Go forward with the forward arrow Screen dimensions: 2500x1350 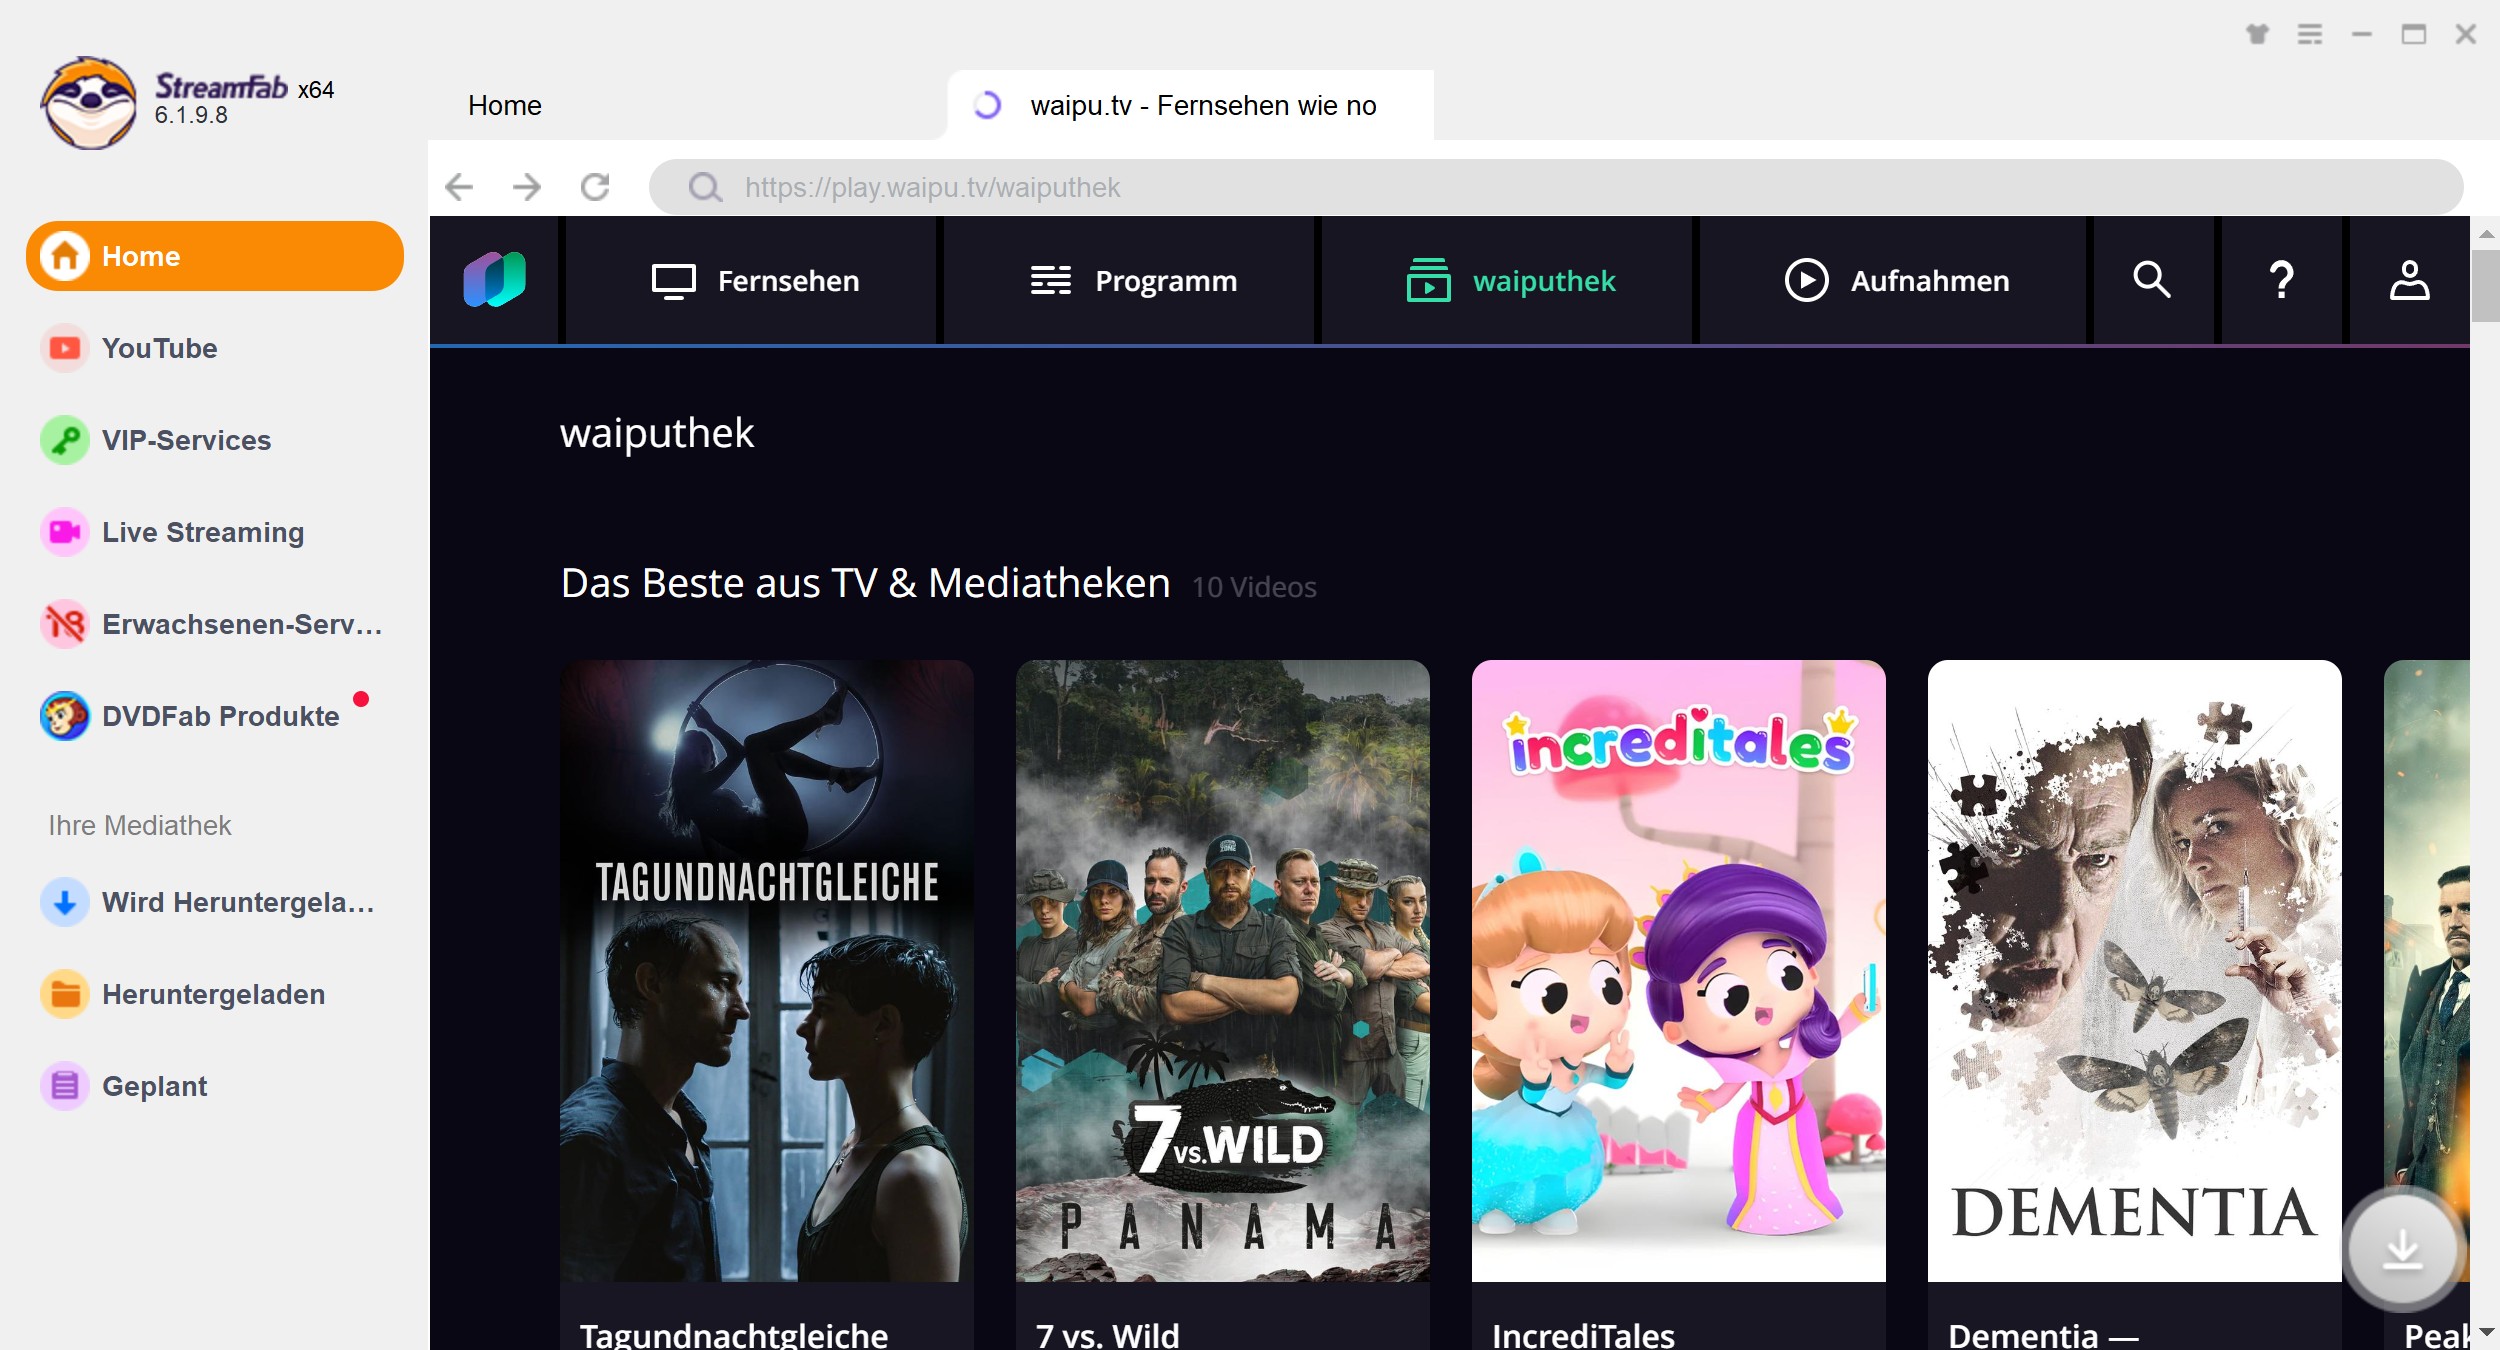click(x=527, y=187)
